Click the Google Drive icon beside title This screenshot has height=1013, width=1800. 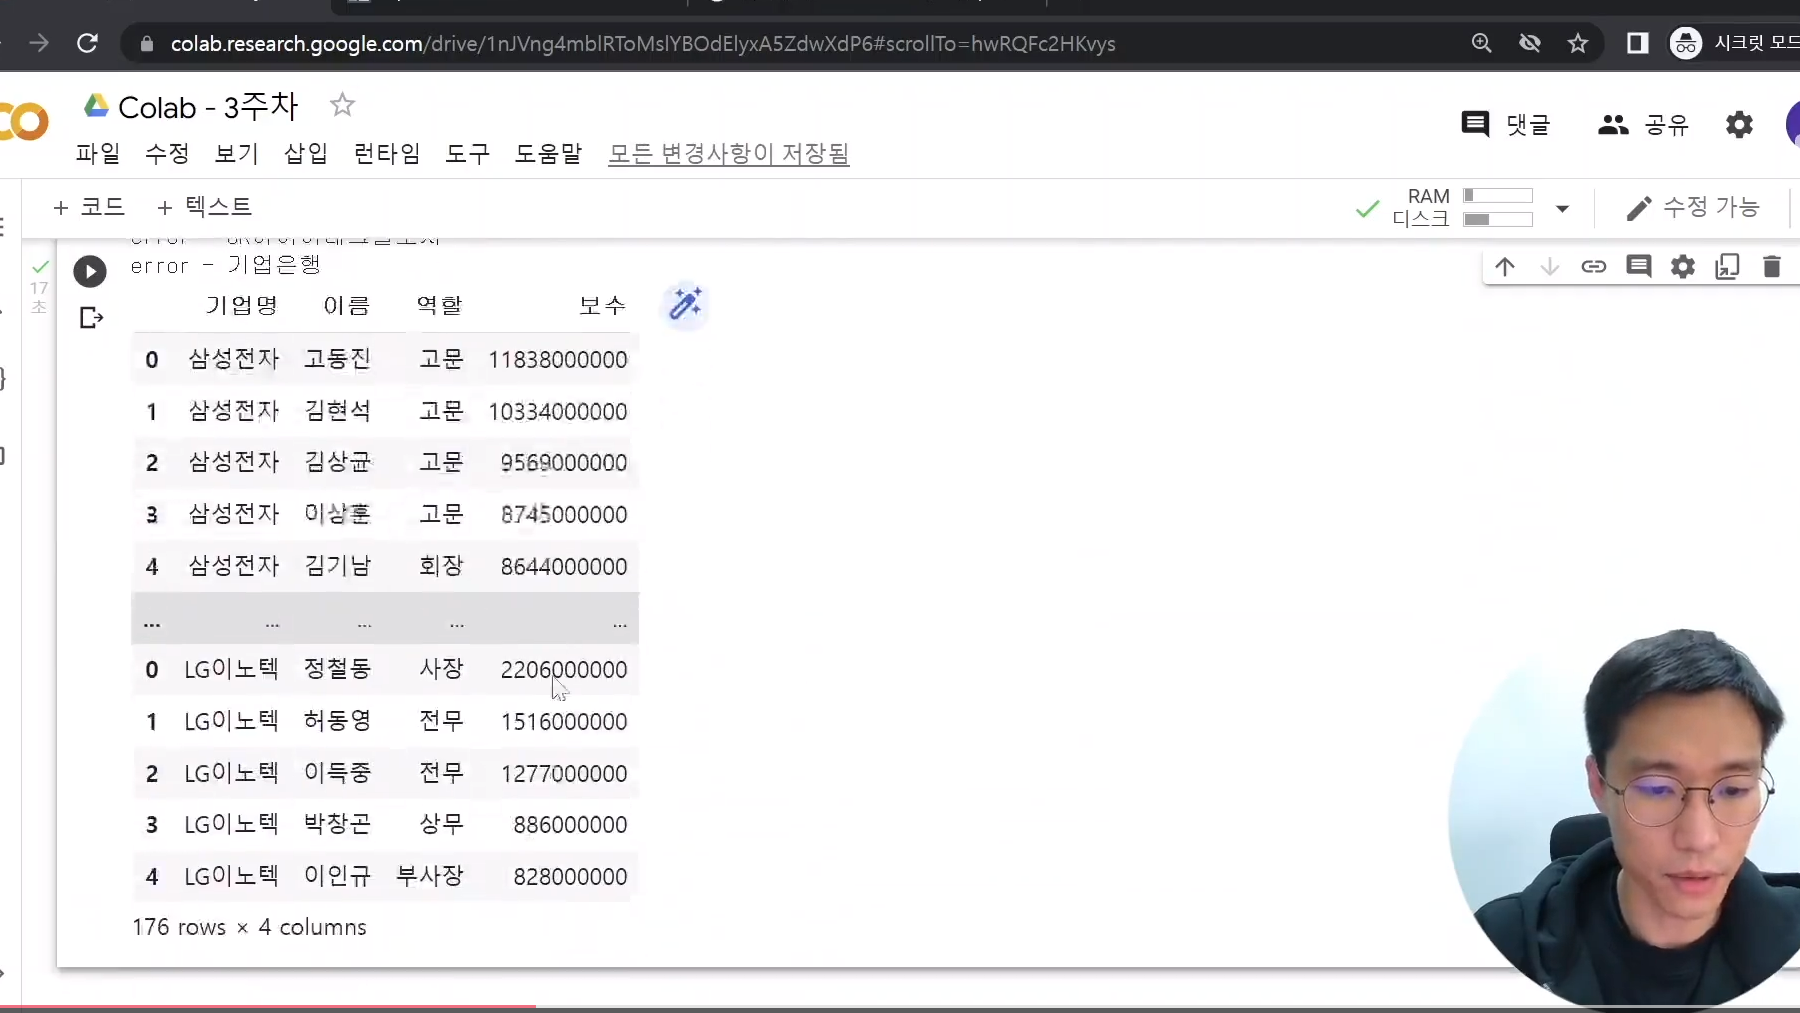[96, 105]
